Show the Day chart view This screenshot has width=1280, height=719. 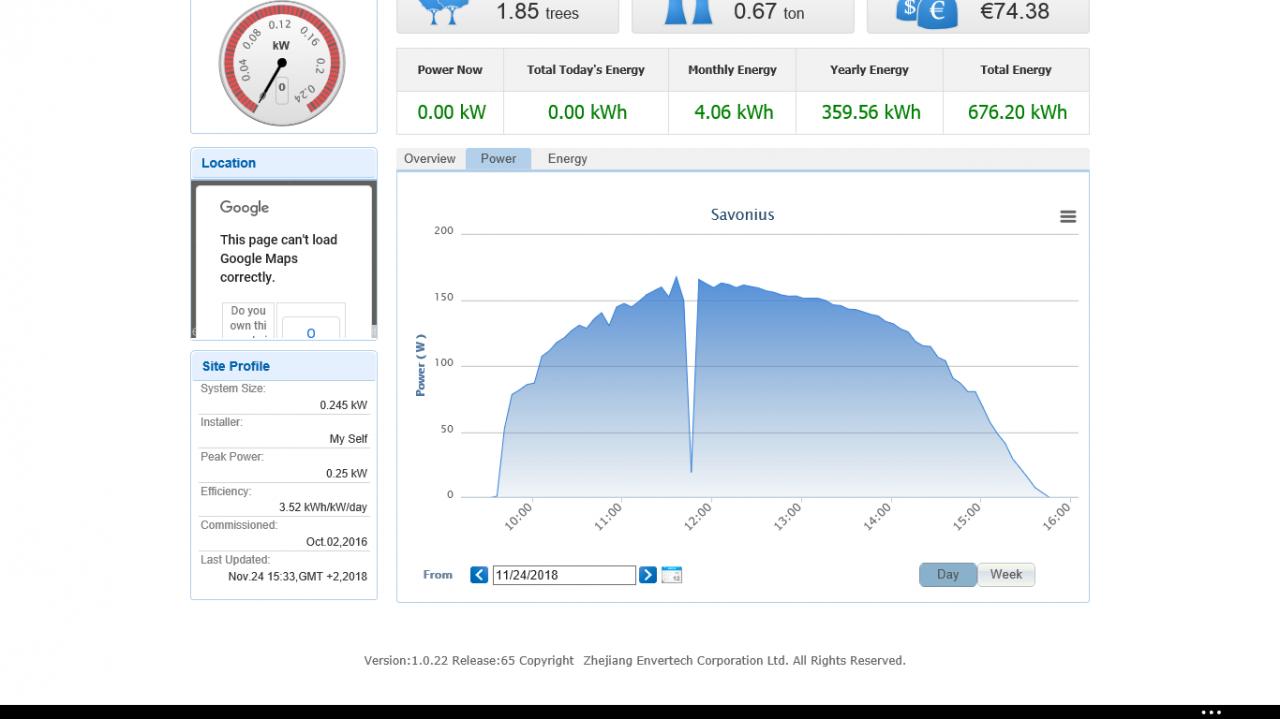(948, 575)
